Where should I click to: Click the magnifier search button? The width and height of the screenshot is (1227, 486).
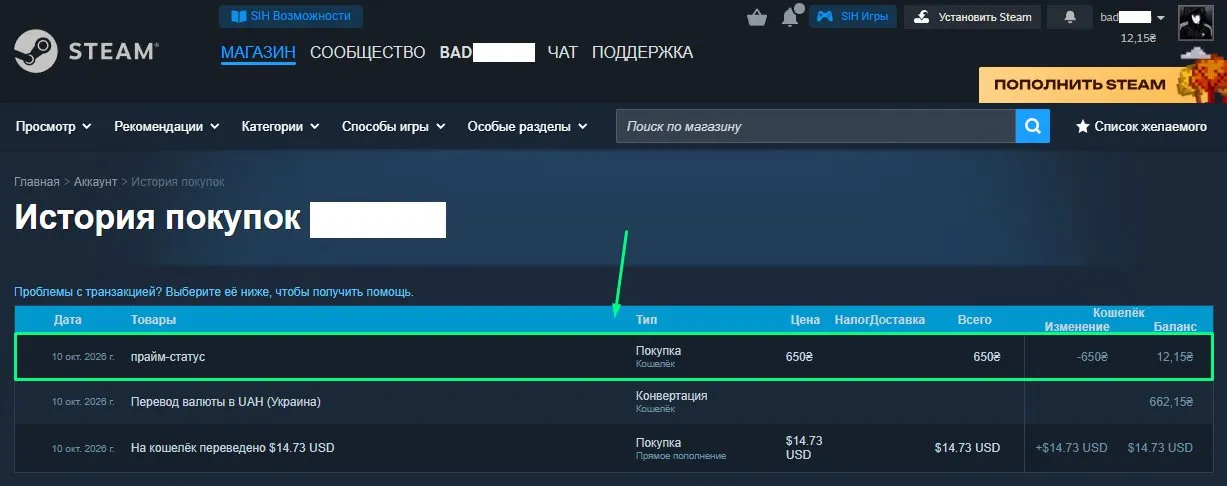pos(1032,127)
